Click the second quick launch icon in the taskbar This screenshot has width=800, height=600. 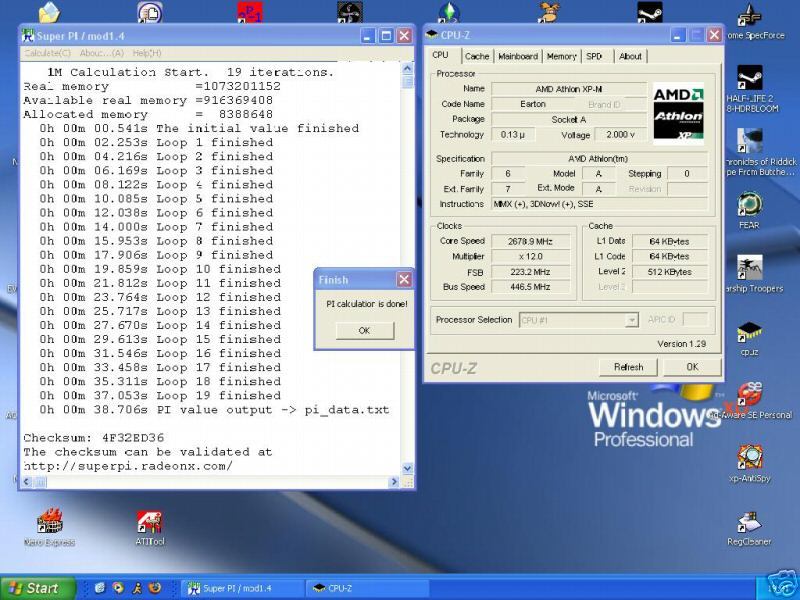point(118,588)
